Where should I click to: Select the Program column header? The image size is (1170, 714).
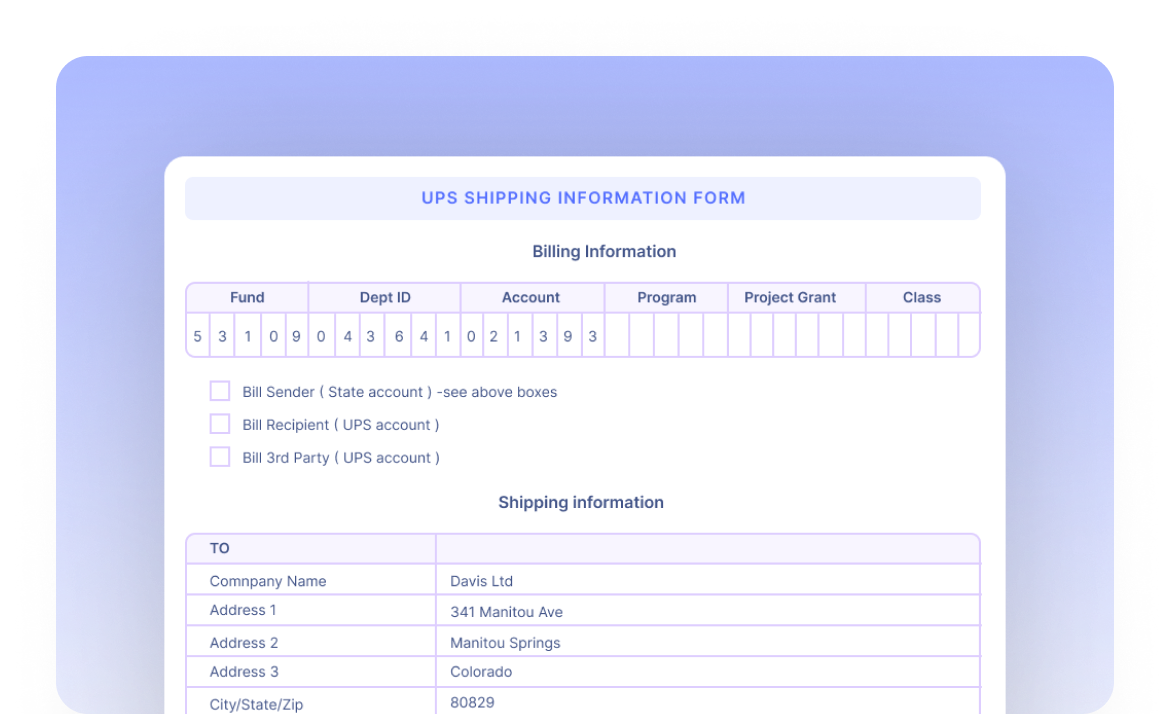(666, 297)
